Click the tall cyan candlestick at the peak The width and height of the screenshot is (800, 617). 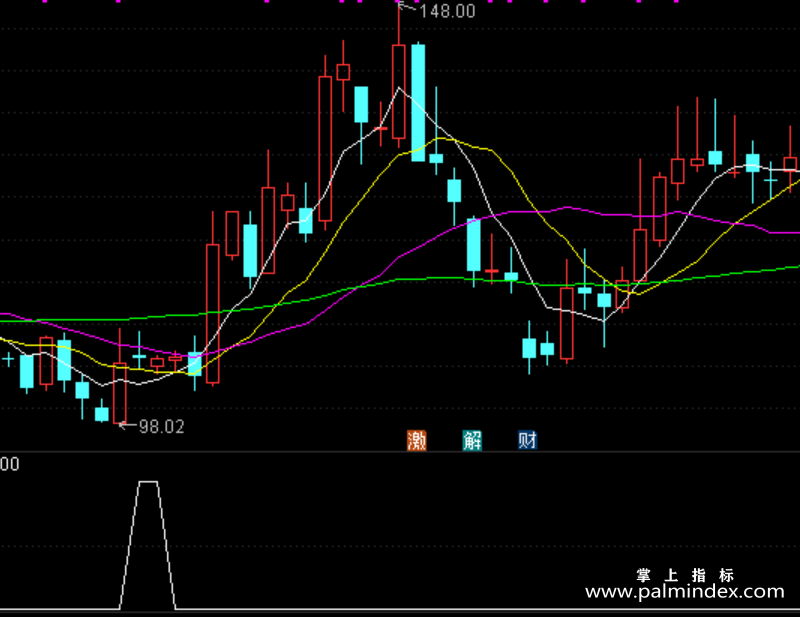coord(418,103)
